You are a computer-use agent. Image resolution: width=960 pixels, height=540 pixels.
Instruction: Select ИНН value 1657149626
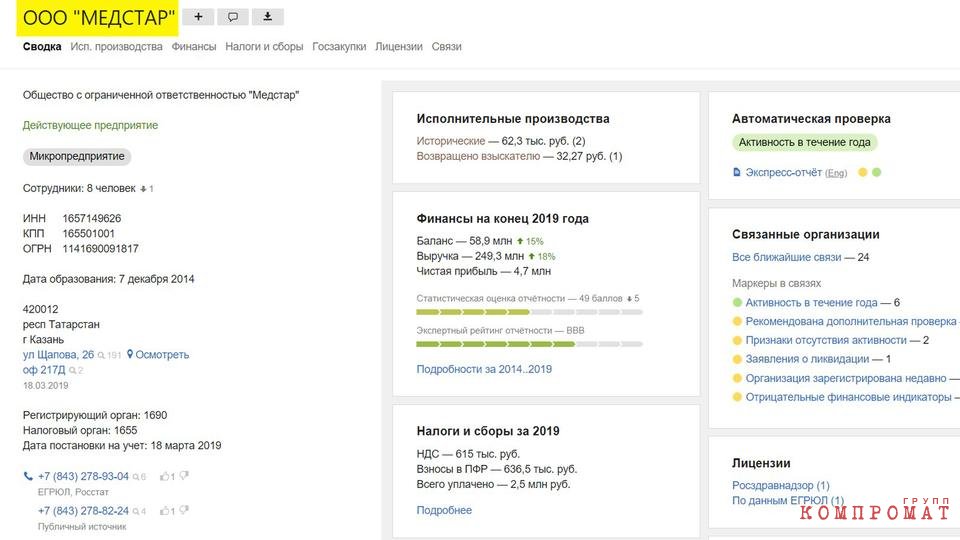(x=92, y=219)
